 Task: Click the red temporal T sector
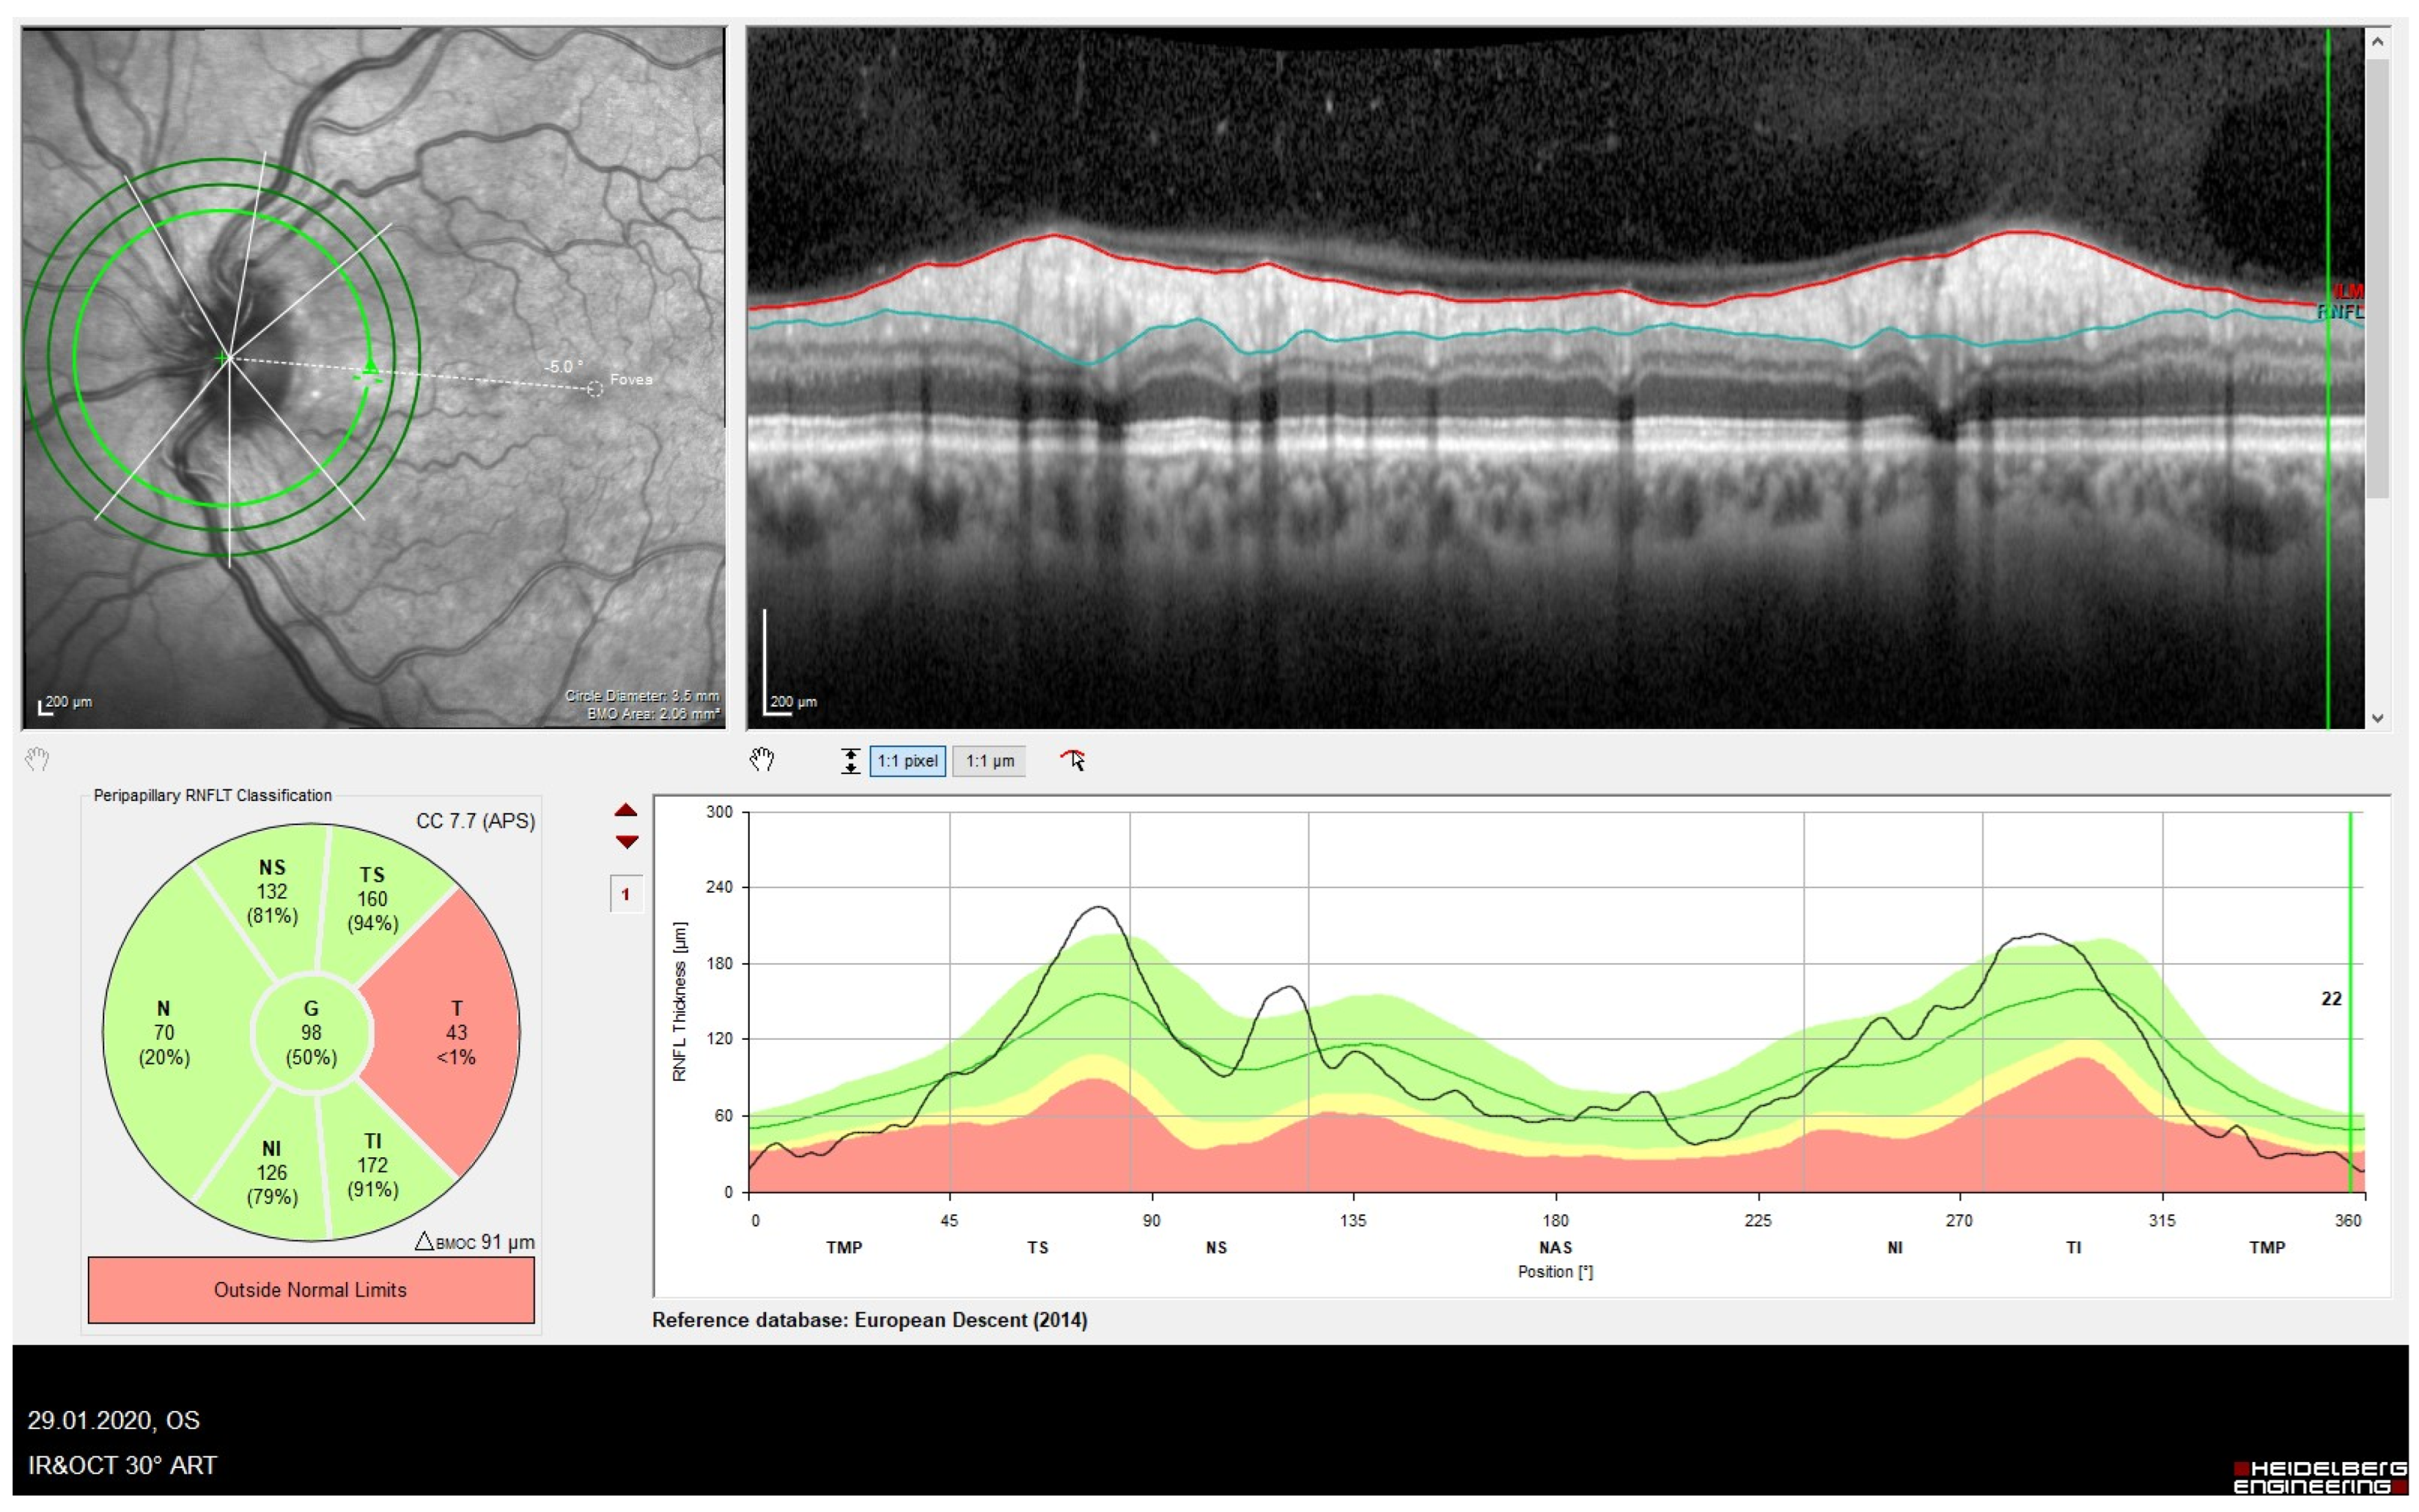(456, 1032)
